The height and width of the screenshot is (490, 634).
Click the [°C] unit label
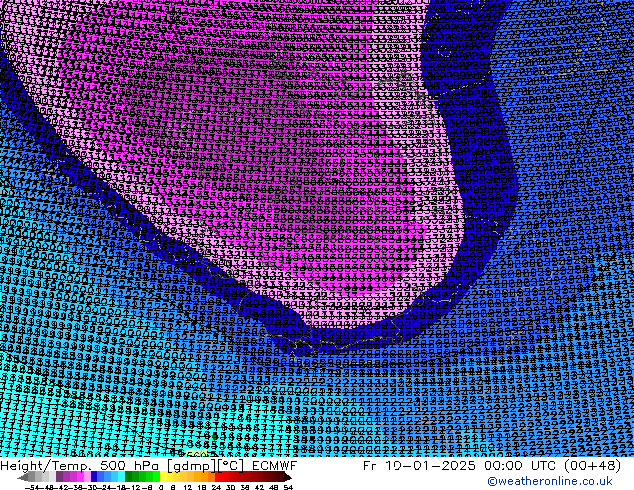coord(231,466)
